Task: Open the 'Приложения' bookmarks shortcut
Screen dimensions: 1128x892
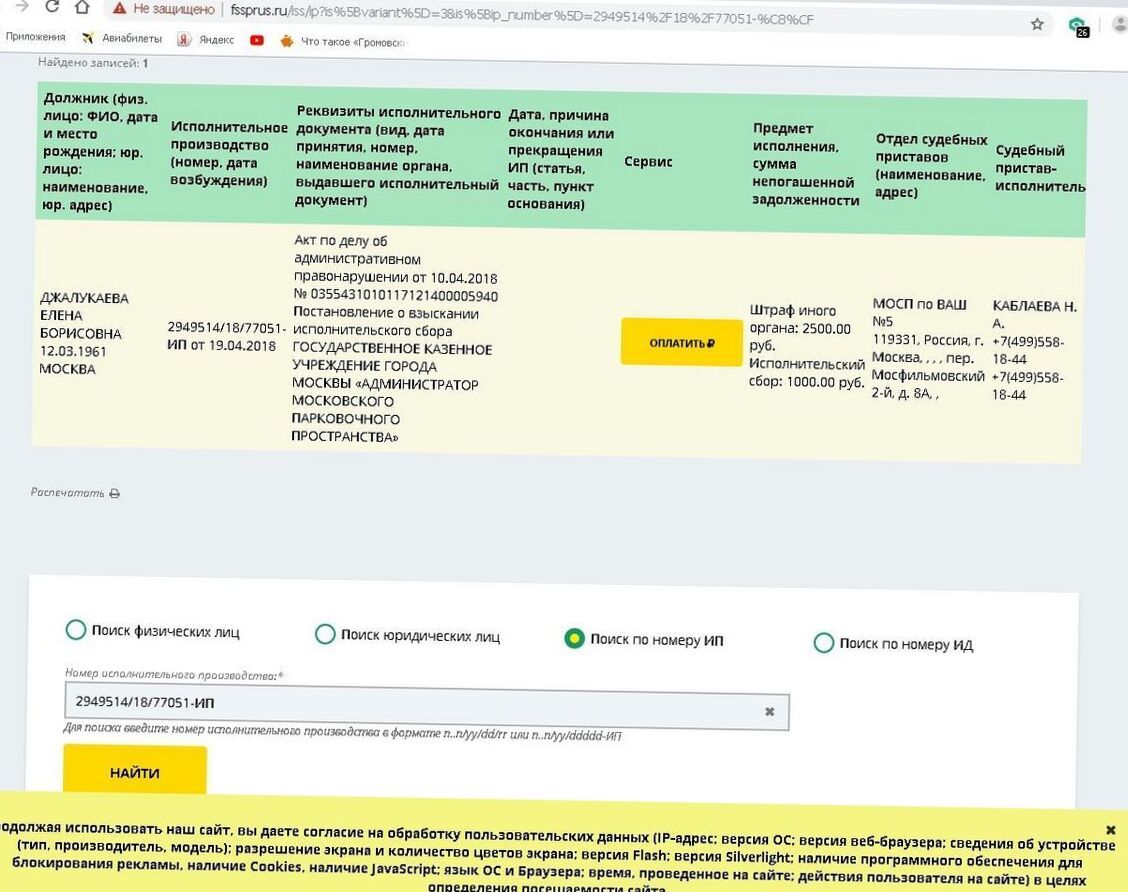Action: point(35,37)
